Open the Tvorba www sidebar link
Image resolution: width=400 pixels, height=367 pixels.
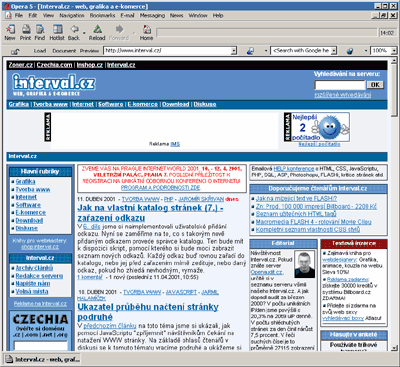point(33,189)
